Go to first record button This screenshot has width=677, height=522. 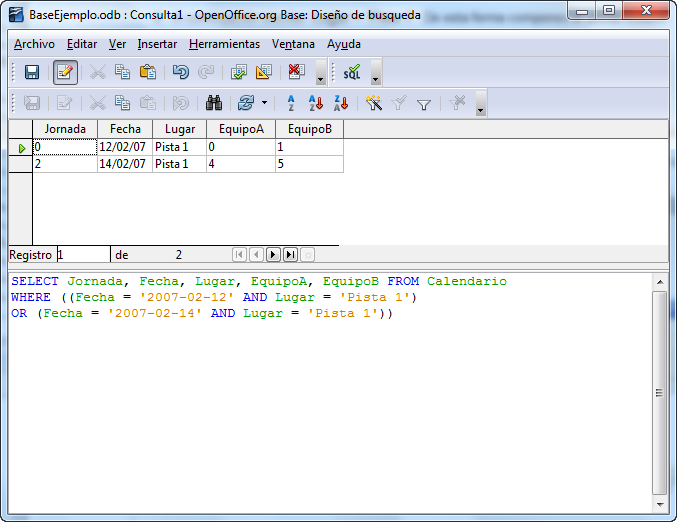[x=239, y=255]
